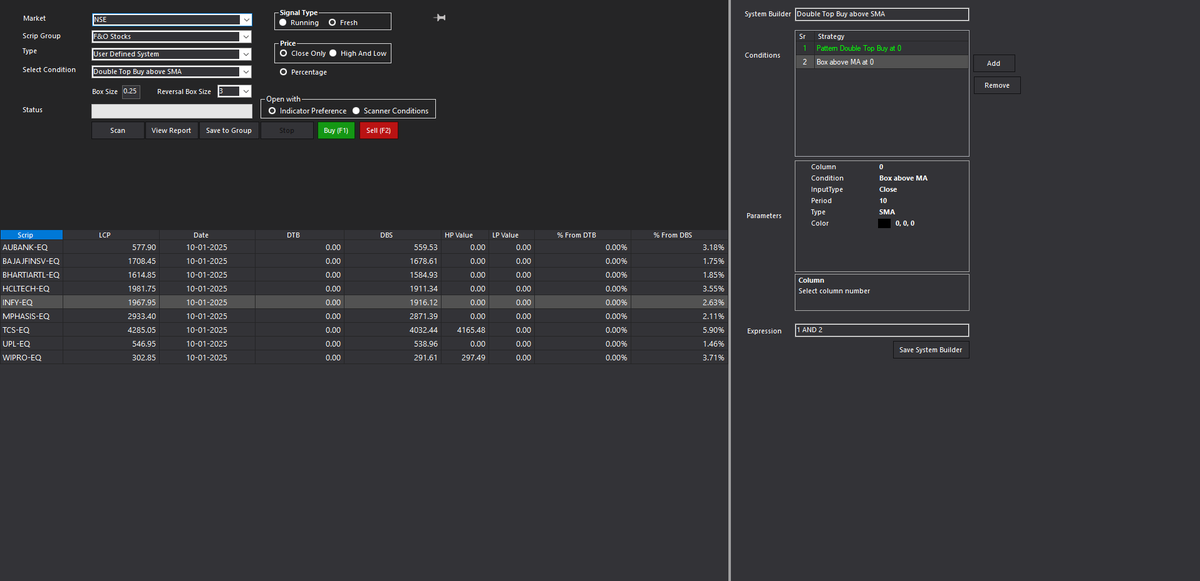This screenshot has width=1200, height=581.
Task: Switch price mode to Percentage
Action: 283,71
